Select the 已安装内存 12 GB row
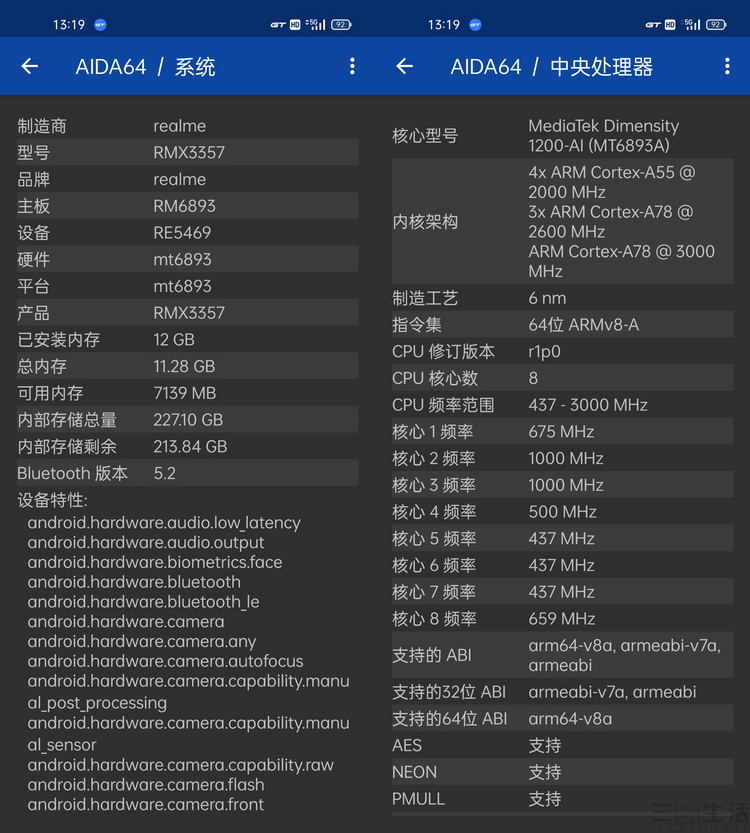 (188, 339)
